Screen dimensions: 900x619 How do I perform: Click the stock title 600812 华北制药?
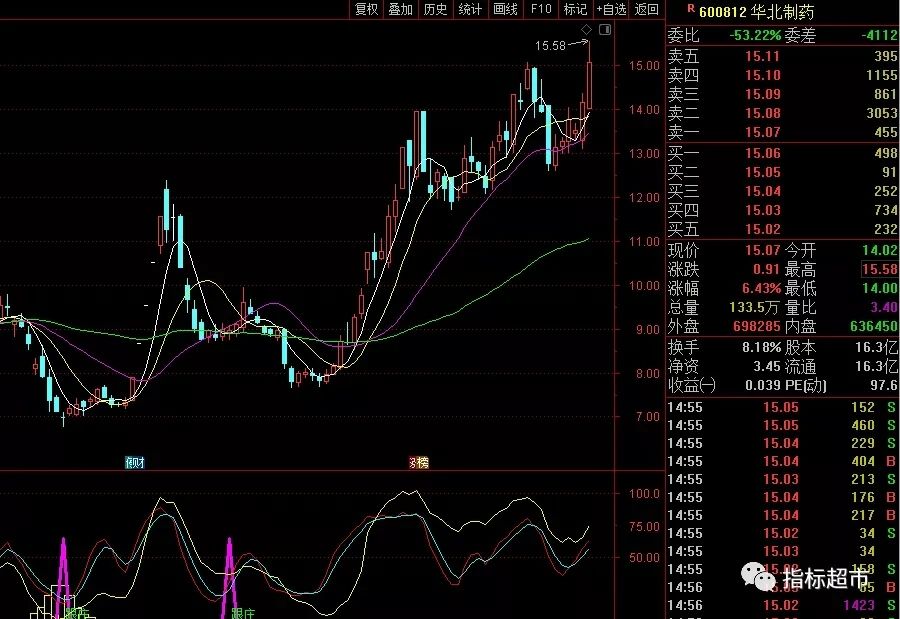(756, 11)
